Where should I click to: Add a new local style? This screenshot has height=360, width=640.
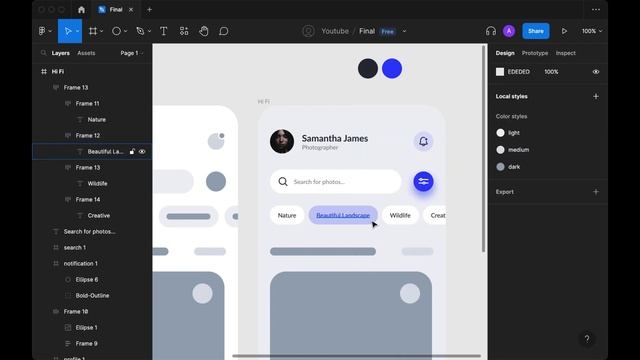pos(596,96)
